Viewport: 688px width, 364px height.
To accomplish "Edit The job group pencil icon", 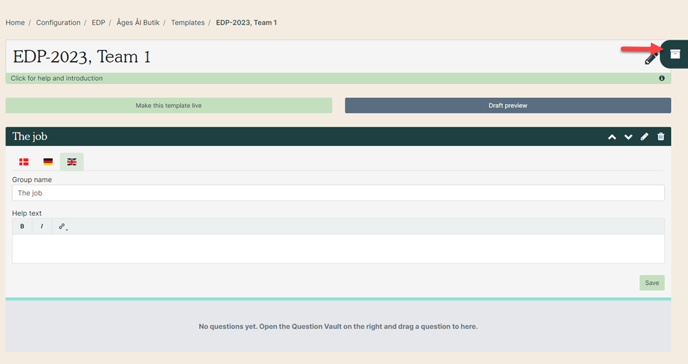I will coord(645,136).
